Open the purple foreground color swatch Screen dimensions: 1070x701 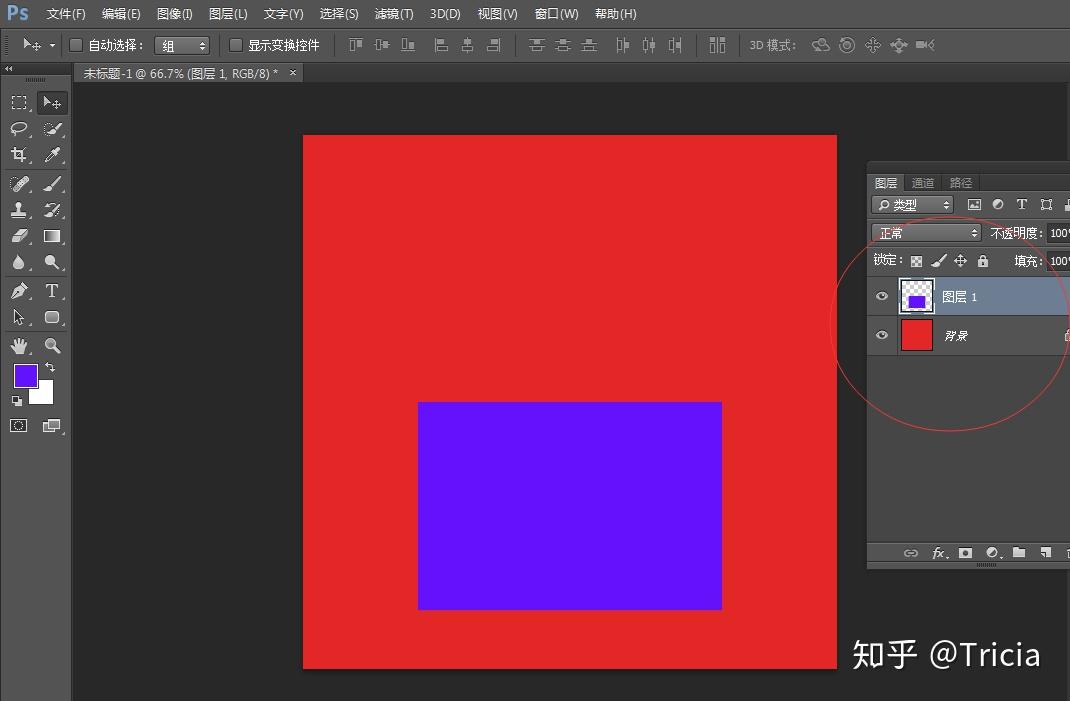point(26,376)
